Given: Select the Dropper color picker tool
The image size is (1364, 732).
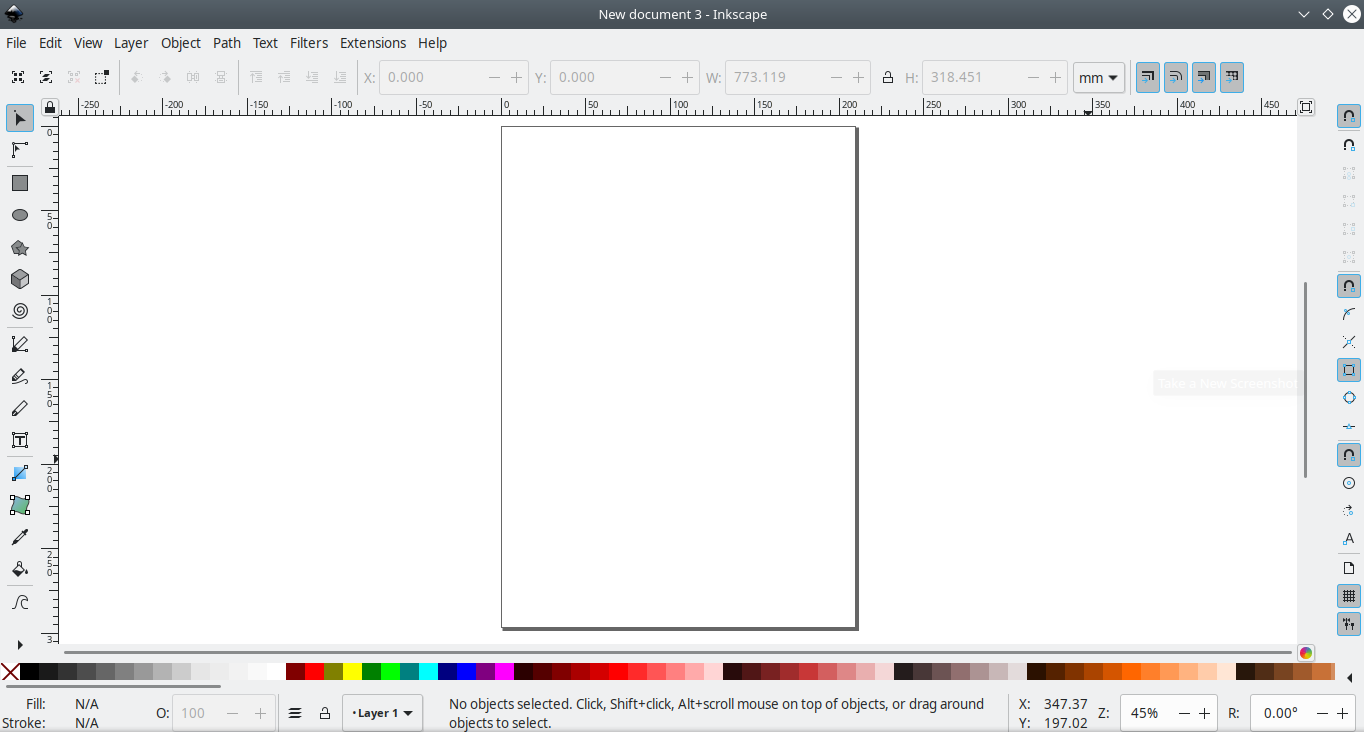Looking at the screenshot, I should pos(19,537).
